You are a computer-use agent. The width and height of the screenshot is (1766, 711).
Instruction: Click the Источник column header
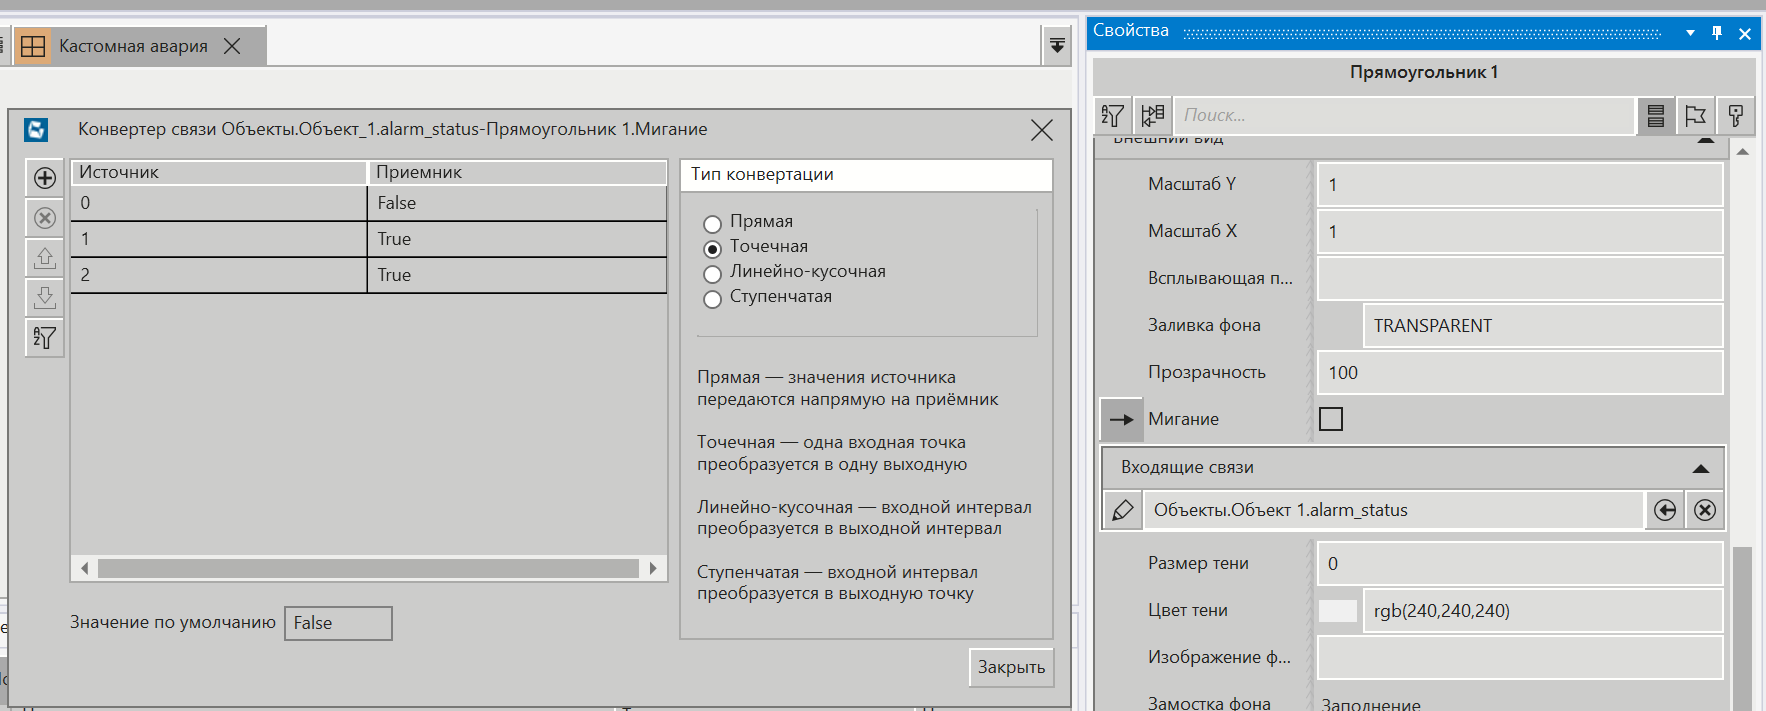pyautogui.click(x=219, y=172)
